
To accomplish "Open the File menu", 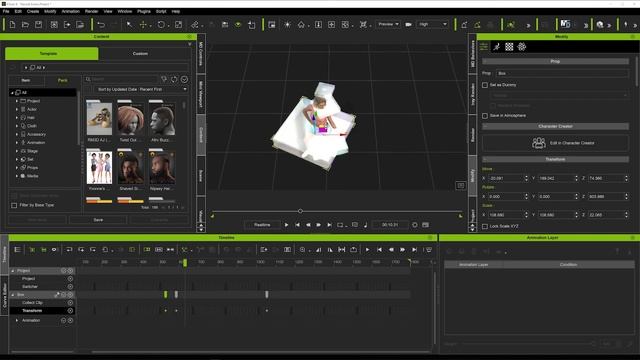I will (6, 11).
